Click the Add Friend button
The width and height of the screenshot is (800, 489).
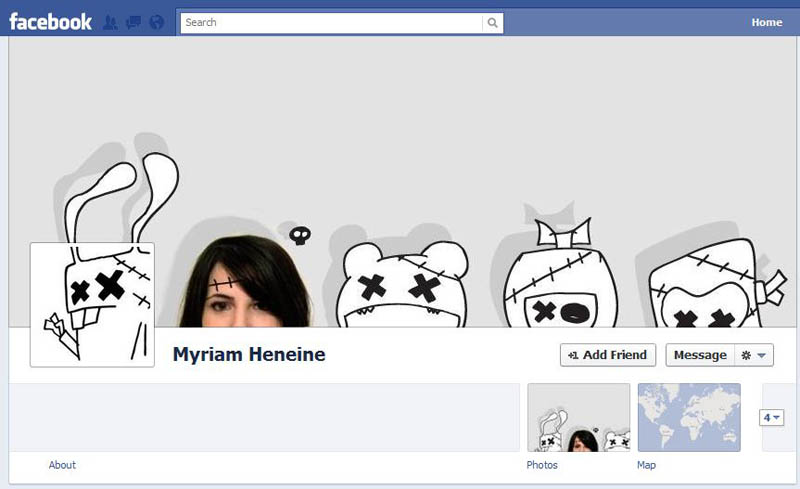[608, 355]
